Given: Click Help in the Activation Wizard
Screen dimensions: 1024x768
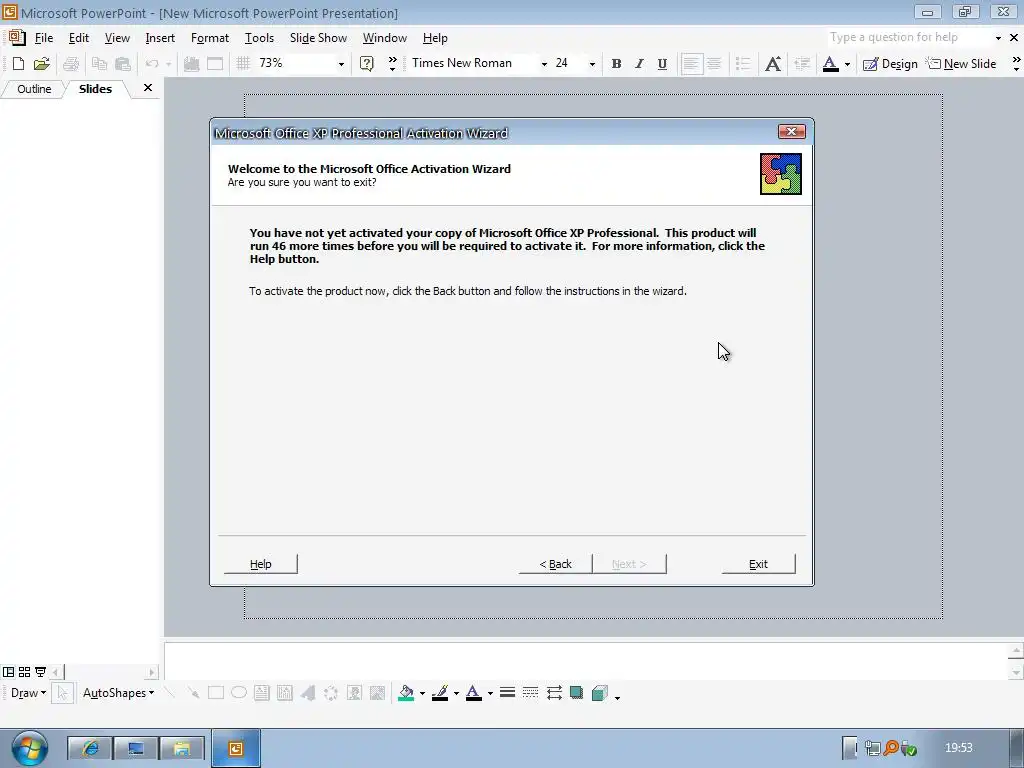Looking at the screenshot, I should click(x=261, y=564).
